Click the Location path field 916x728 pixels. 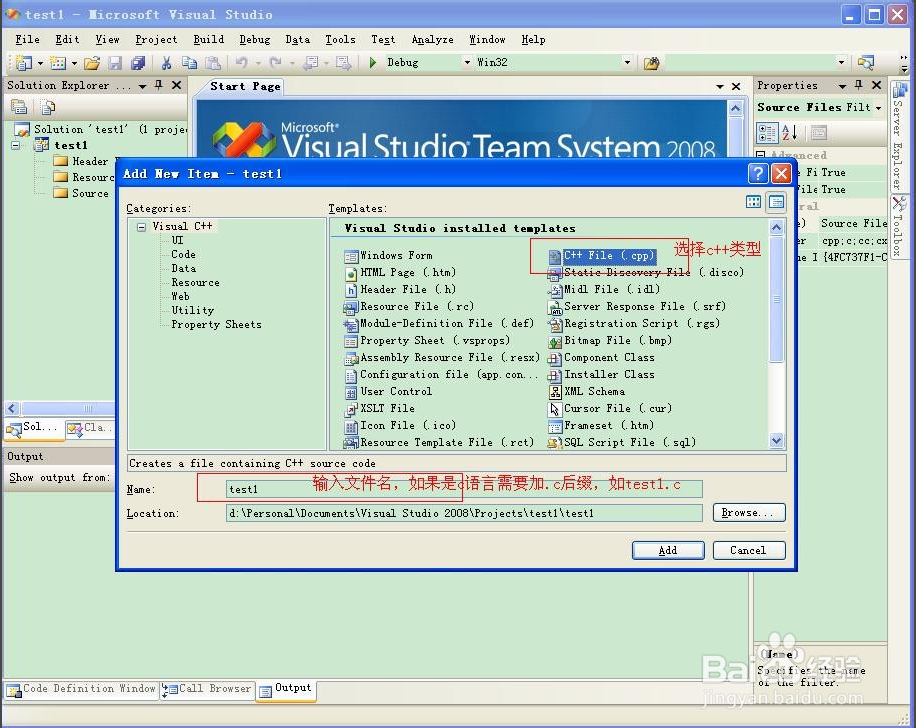tap(464, 512)
